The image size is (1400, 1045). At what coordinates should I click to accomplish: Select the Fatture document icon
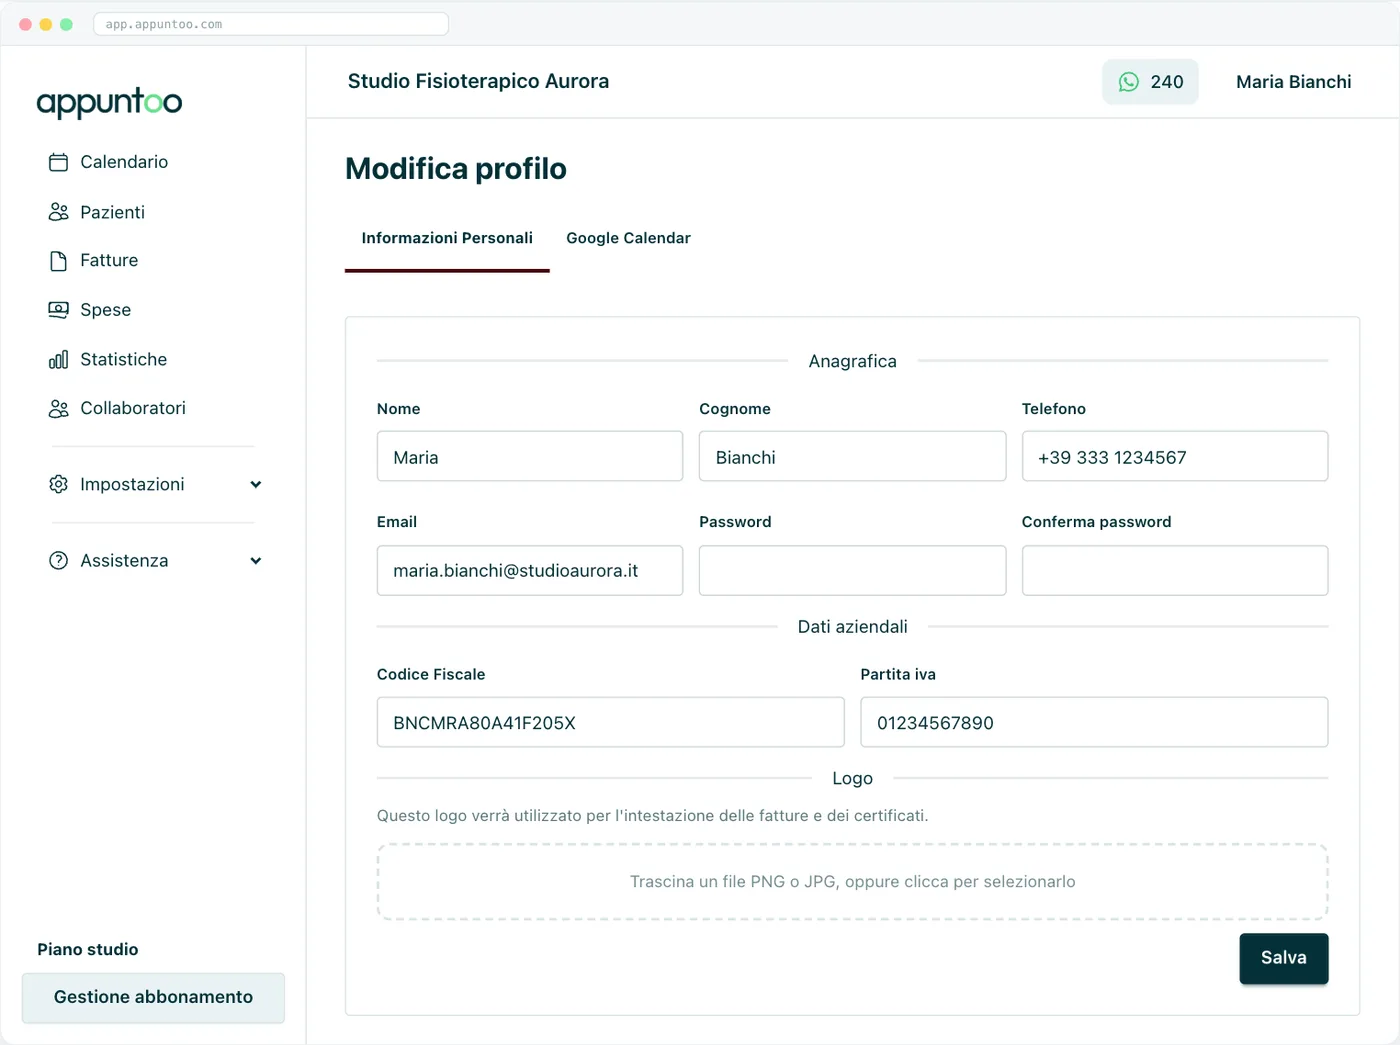coord(59,261)
